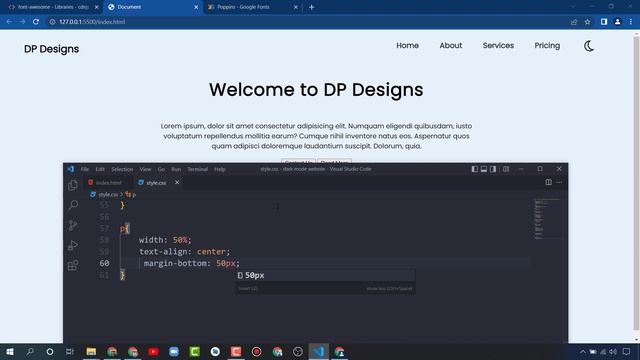Open Chrome profile menu
The image size is (640, 360).
618,22
